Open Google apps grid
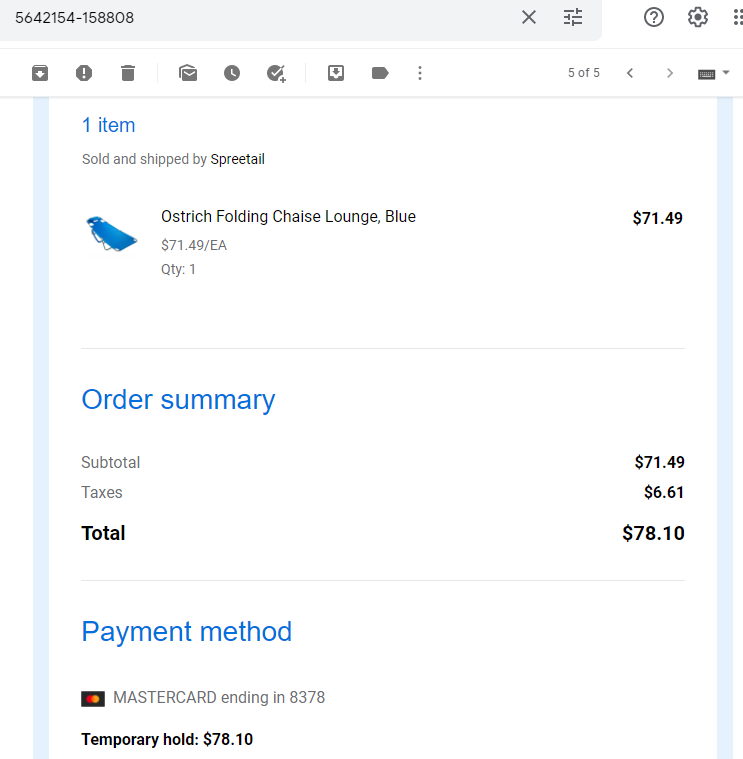This screenshot has height=759, width=743. (738, 17)
